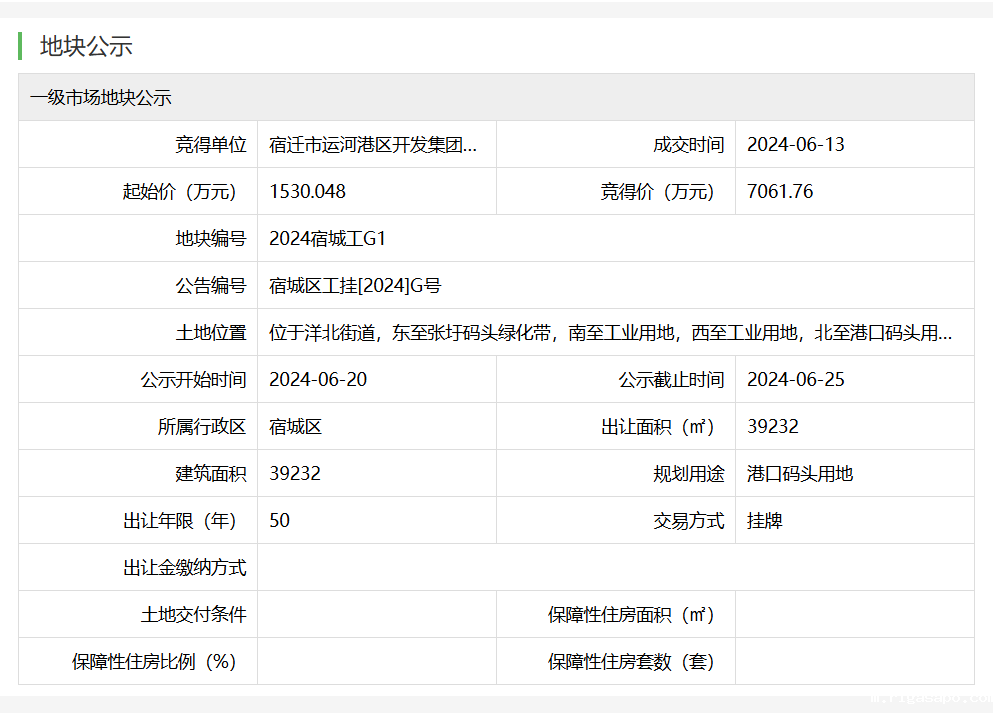Viewport: 993px width, 714px height.
Task: Click announcement number 宿城区工挂[2024]G号
Action: click(x=355, y=286)
